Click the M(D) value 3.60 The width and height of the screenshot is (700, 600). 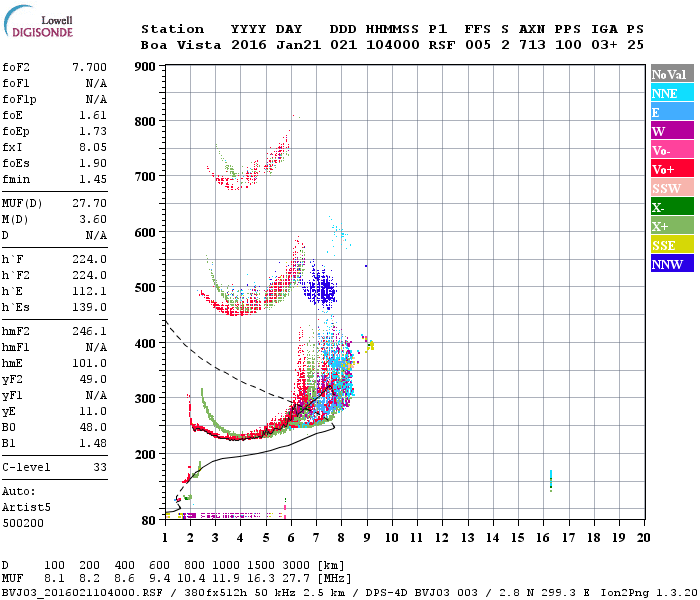click(x=93, y=219)
